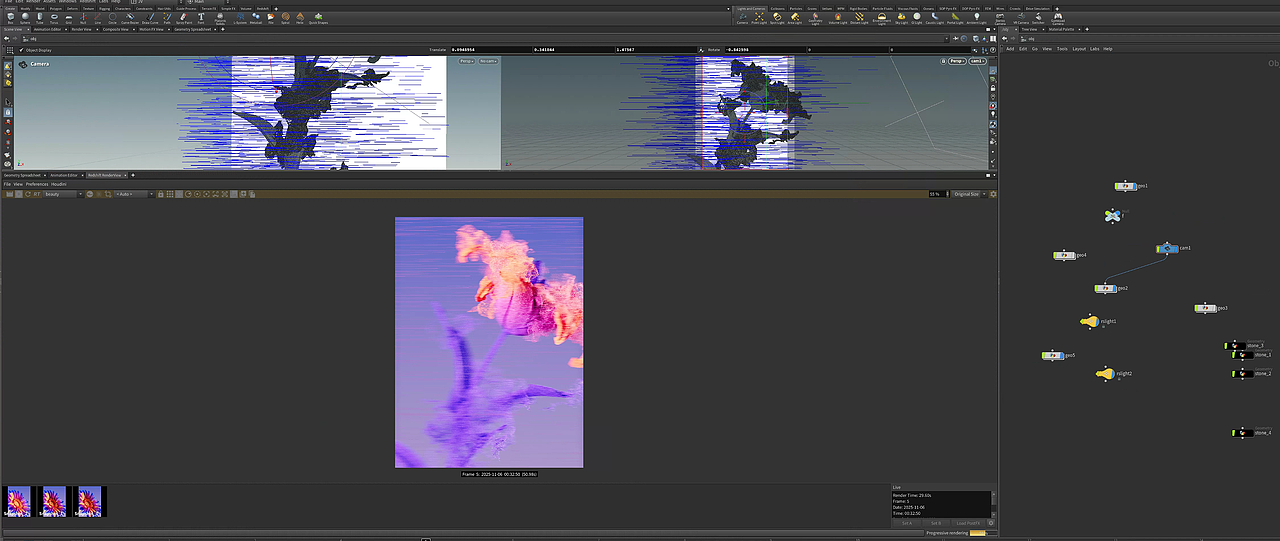The height and width of the screenshot is (541, 1280).
Task: Select the Spray Paint tool
Action: (182, 18)
